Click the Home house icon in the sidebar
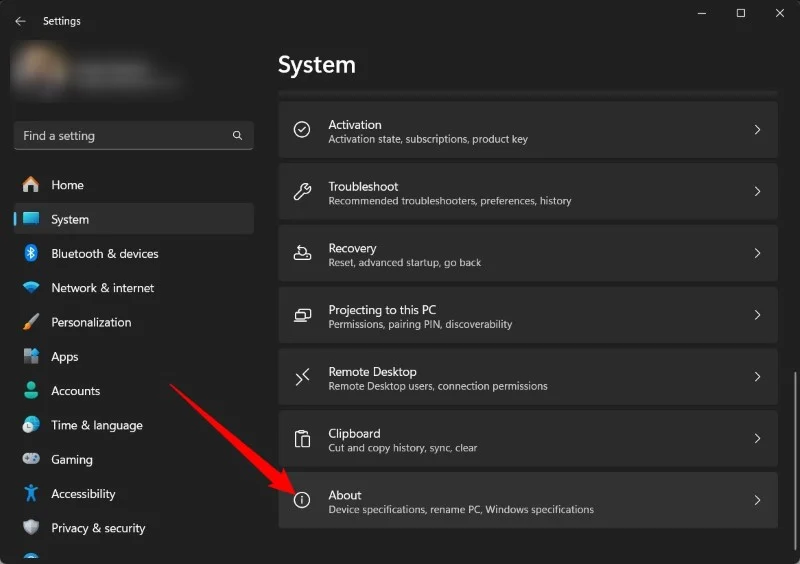 (x=31, y=184)
